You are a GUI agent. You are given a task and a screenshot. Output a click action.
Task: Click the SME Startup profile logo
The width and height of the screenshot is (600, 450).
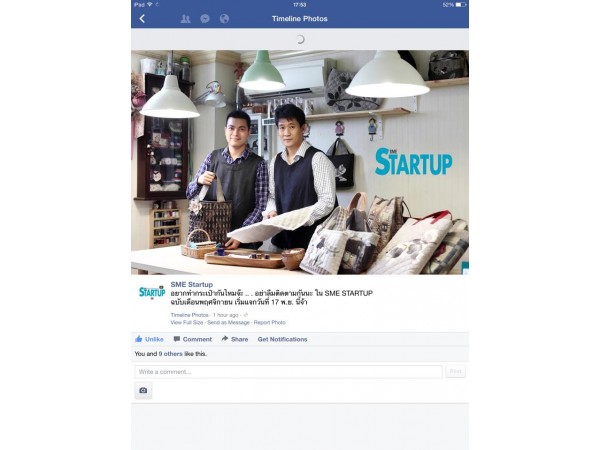point(152,292)
